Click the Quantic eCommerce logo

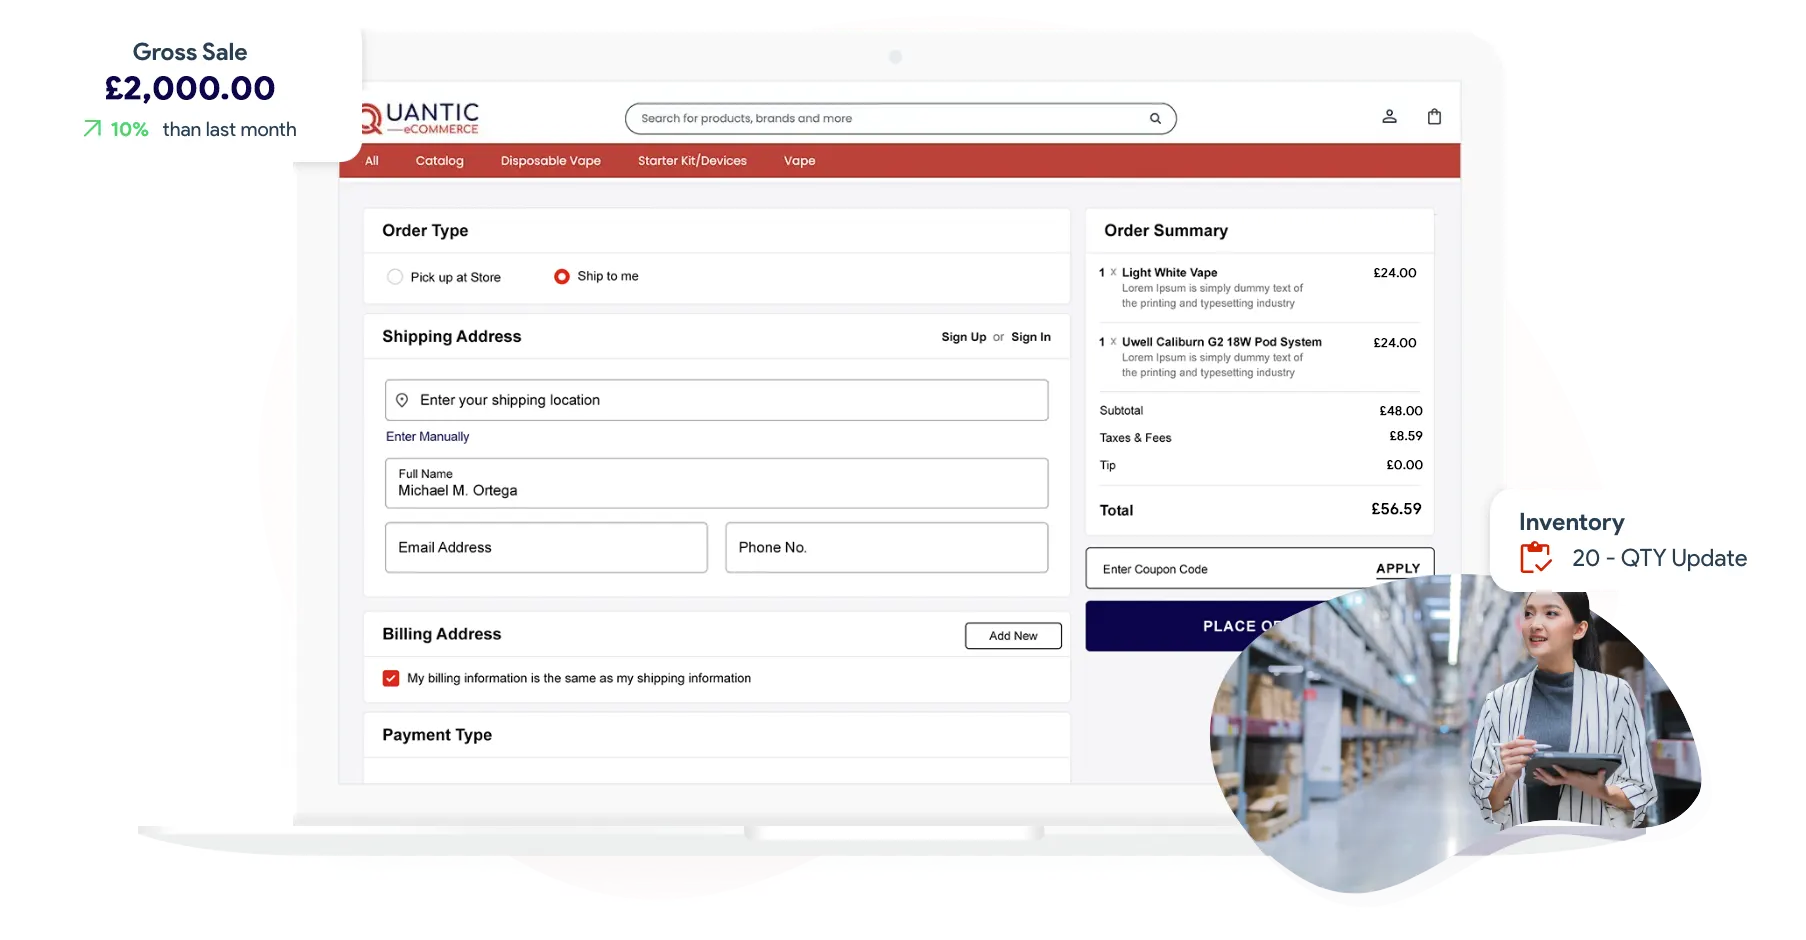coord(420,118)
